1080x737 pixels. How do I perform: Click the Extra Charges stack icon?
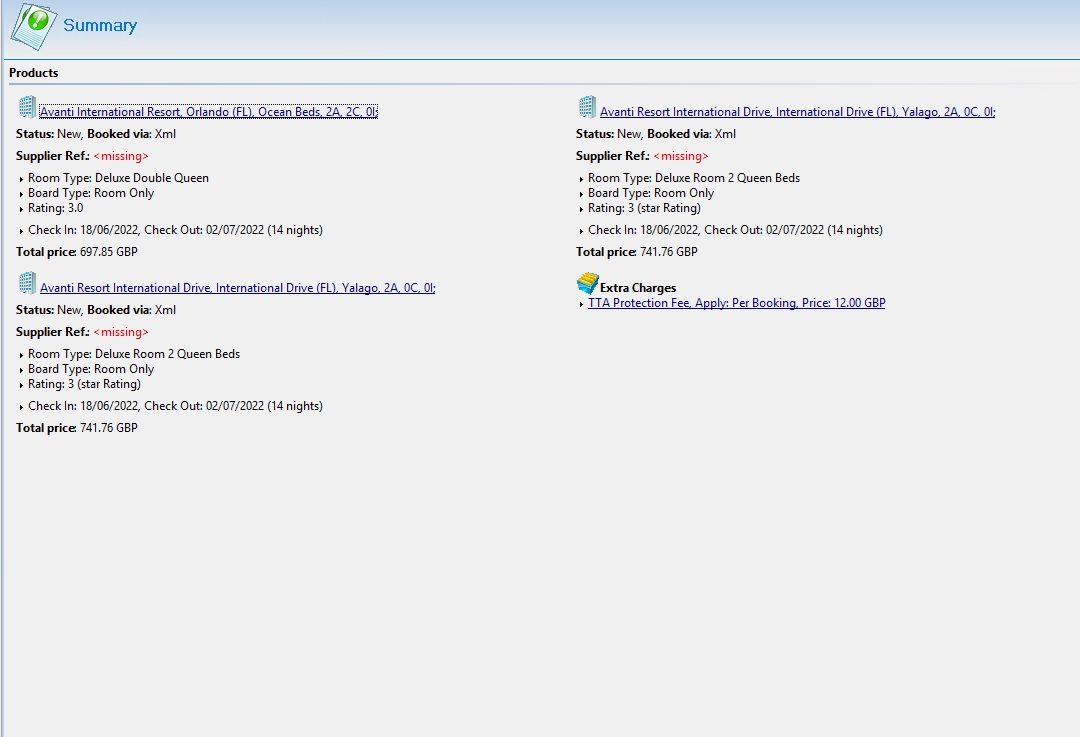pyautogui.click(x=588, y=283)
